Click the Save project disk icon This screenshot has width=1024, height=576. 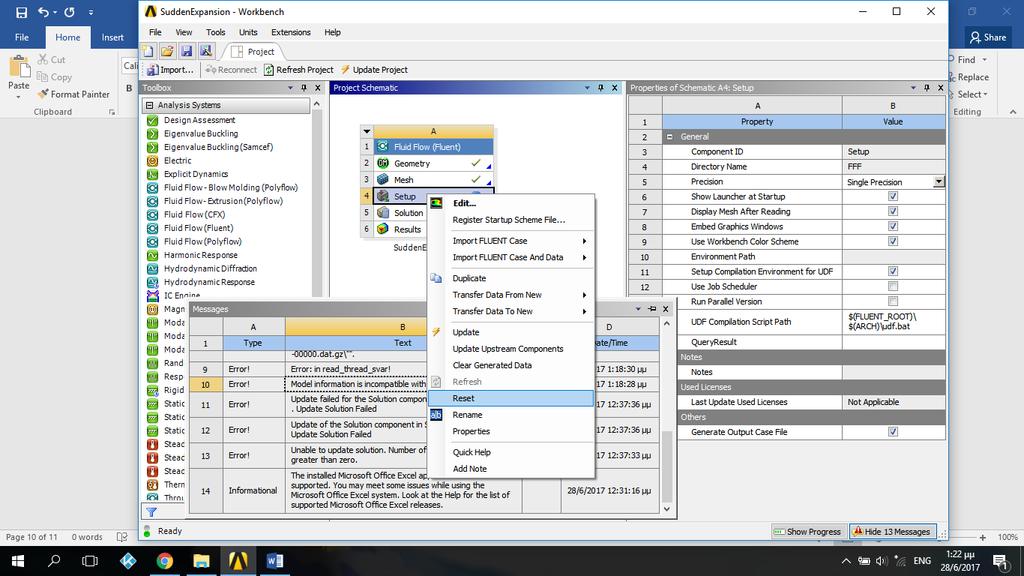click(x=187, y=51)
